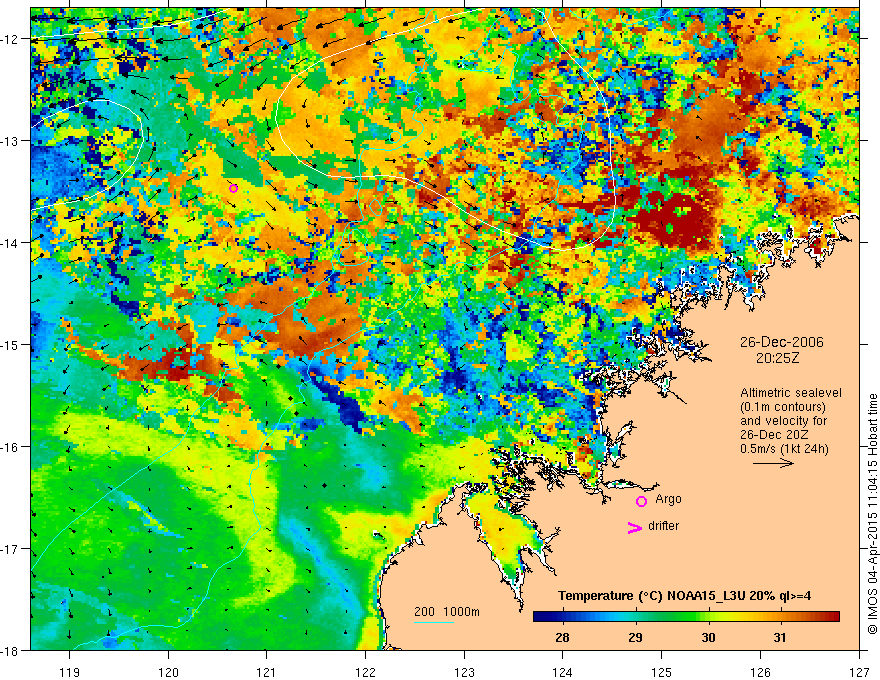Click the color bar label "28"

click(562, 637)
